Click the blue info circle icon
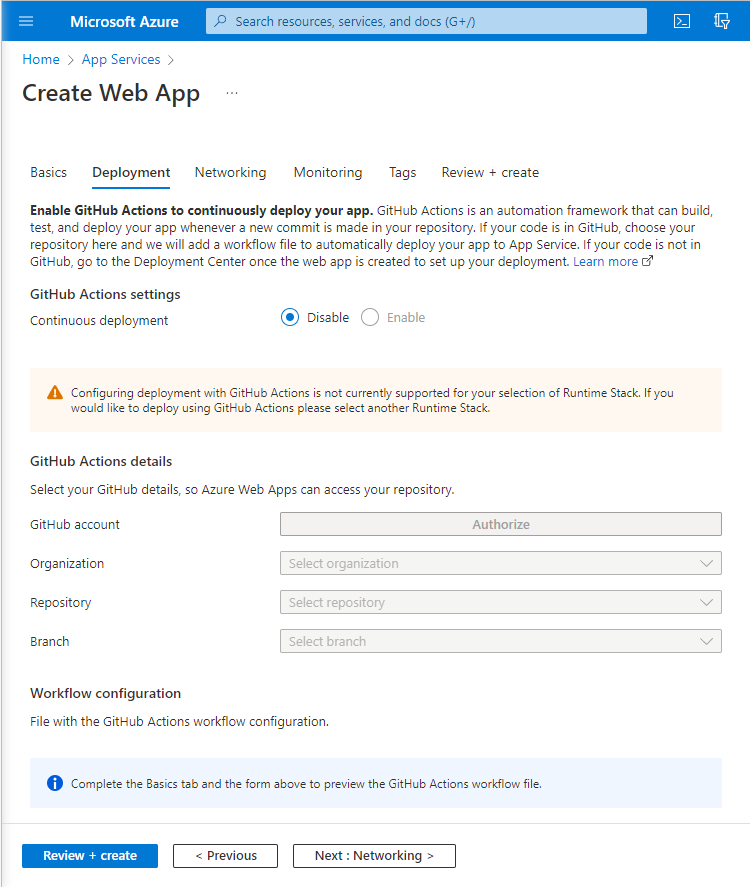 click(55, 783)
